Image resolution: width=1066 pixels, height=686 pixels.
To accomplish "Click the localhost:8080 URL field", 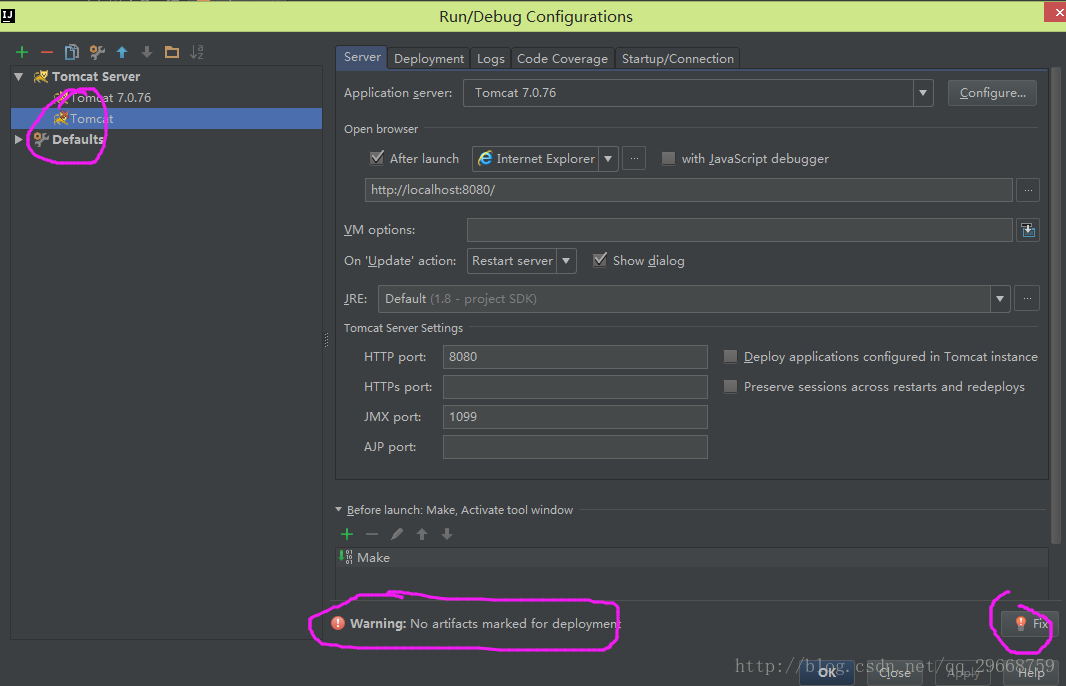I will [x=688, y=190].
